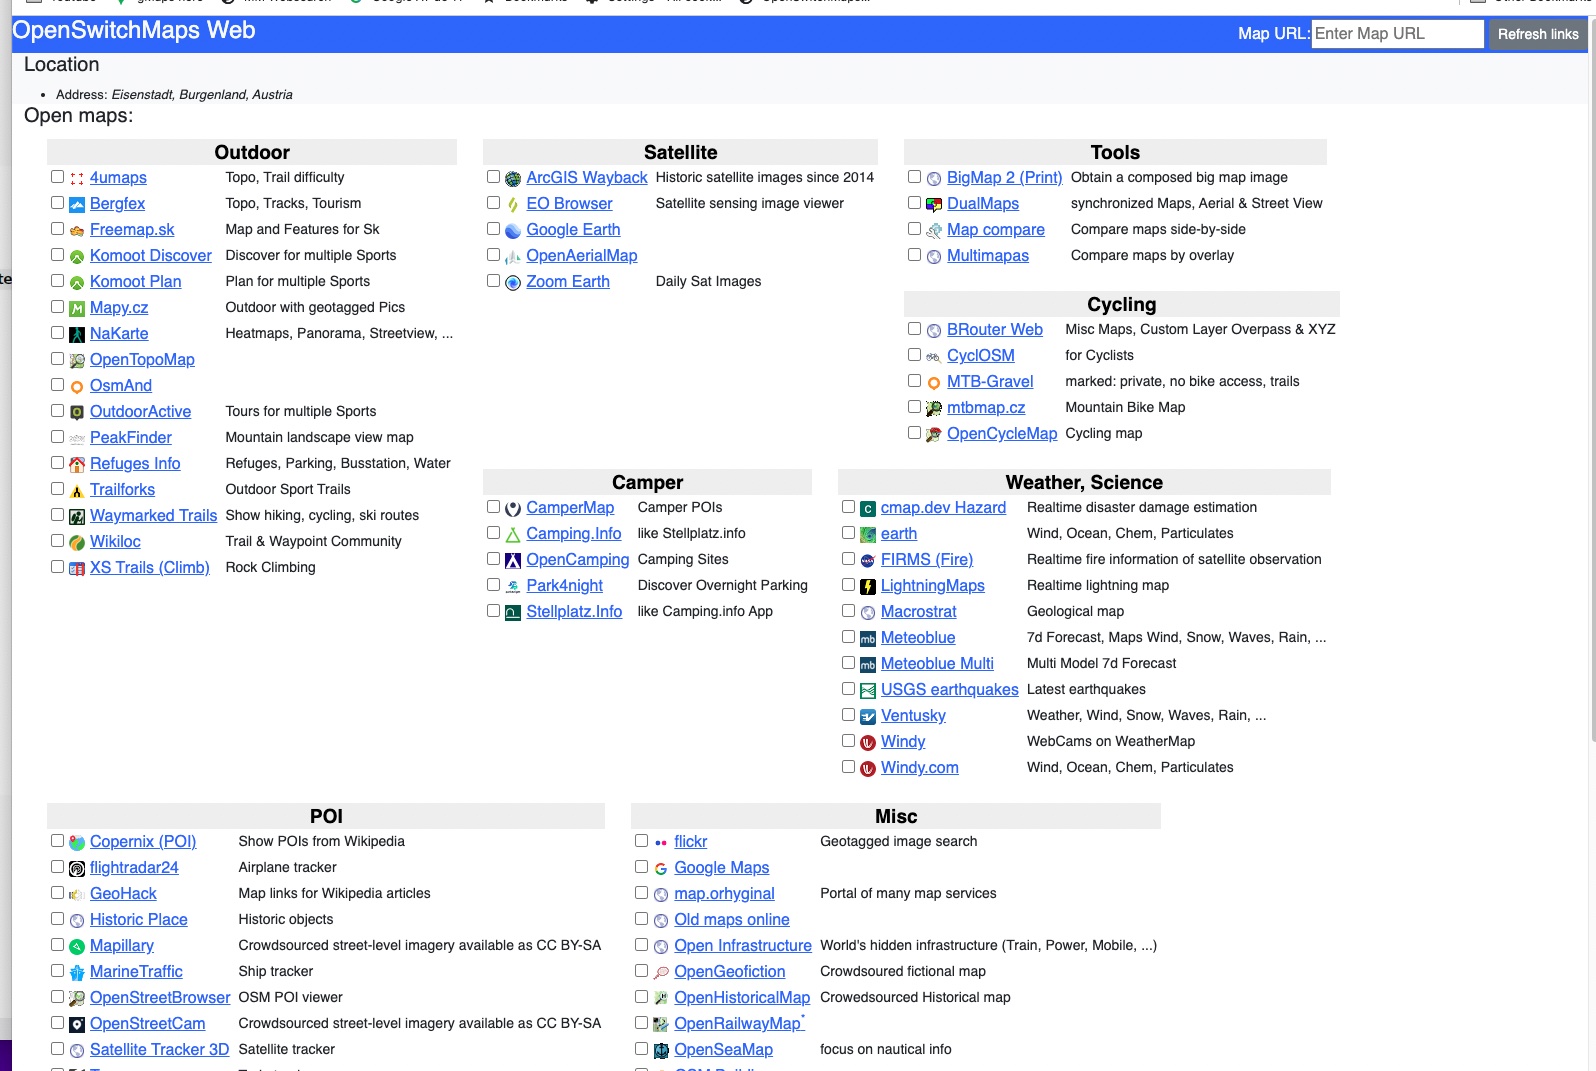This screenshot has height=1071, width=1596.
Task: Click the LightningMaps lightning bolt icon
Action: tap(868, 587)
